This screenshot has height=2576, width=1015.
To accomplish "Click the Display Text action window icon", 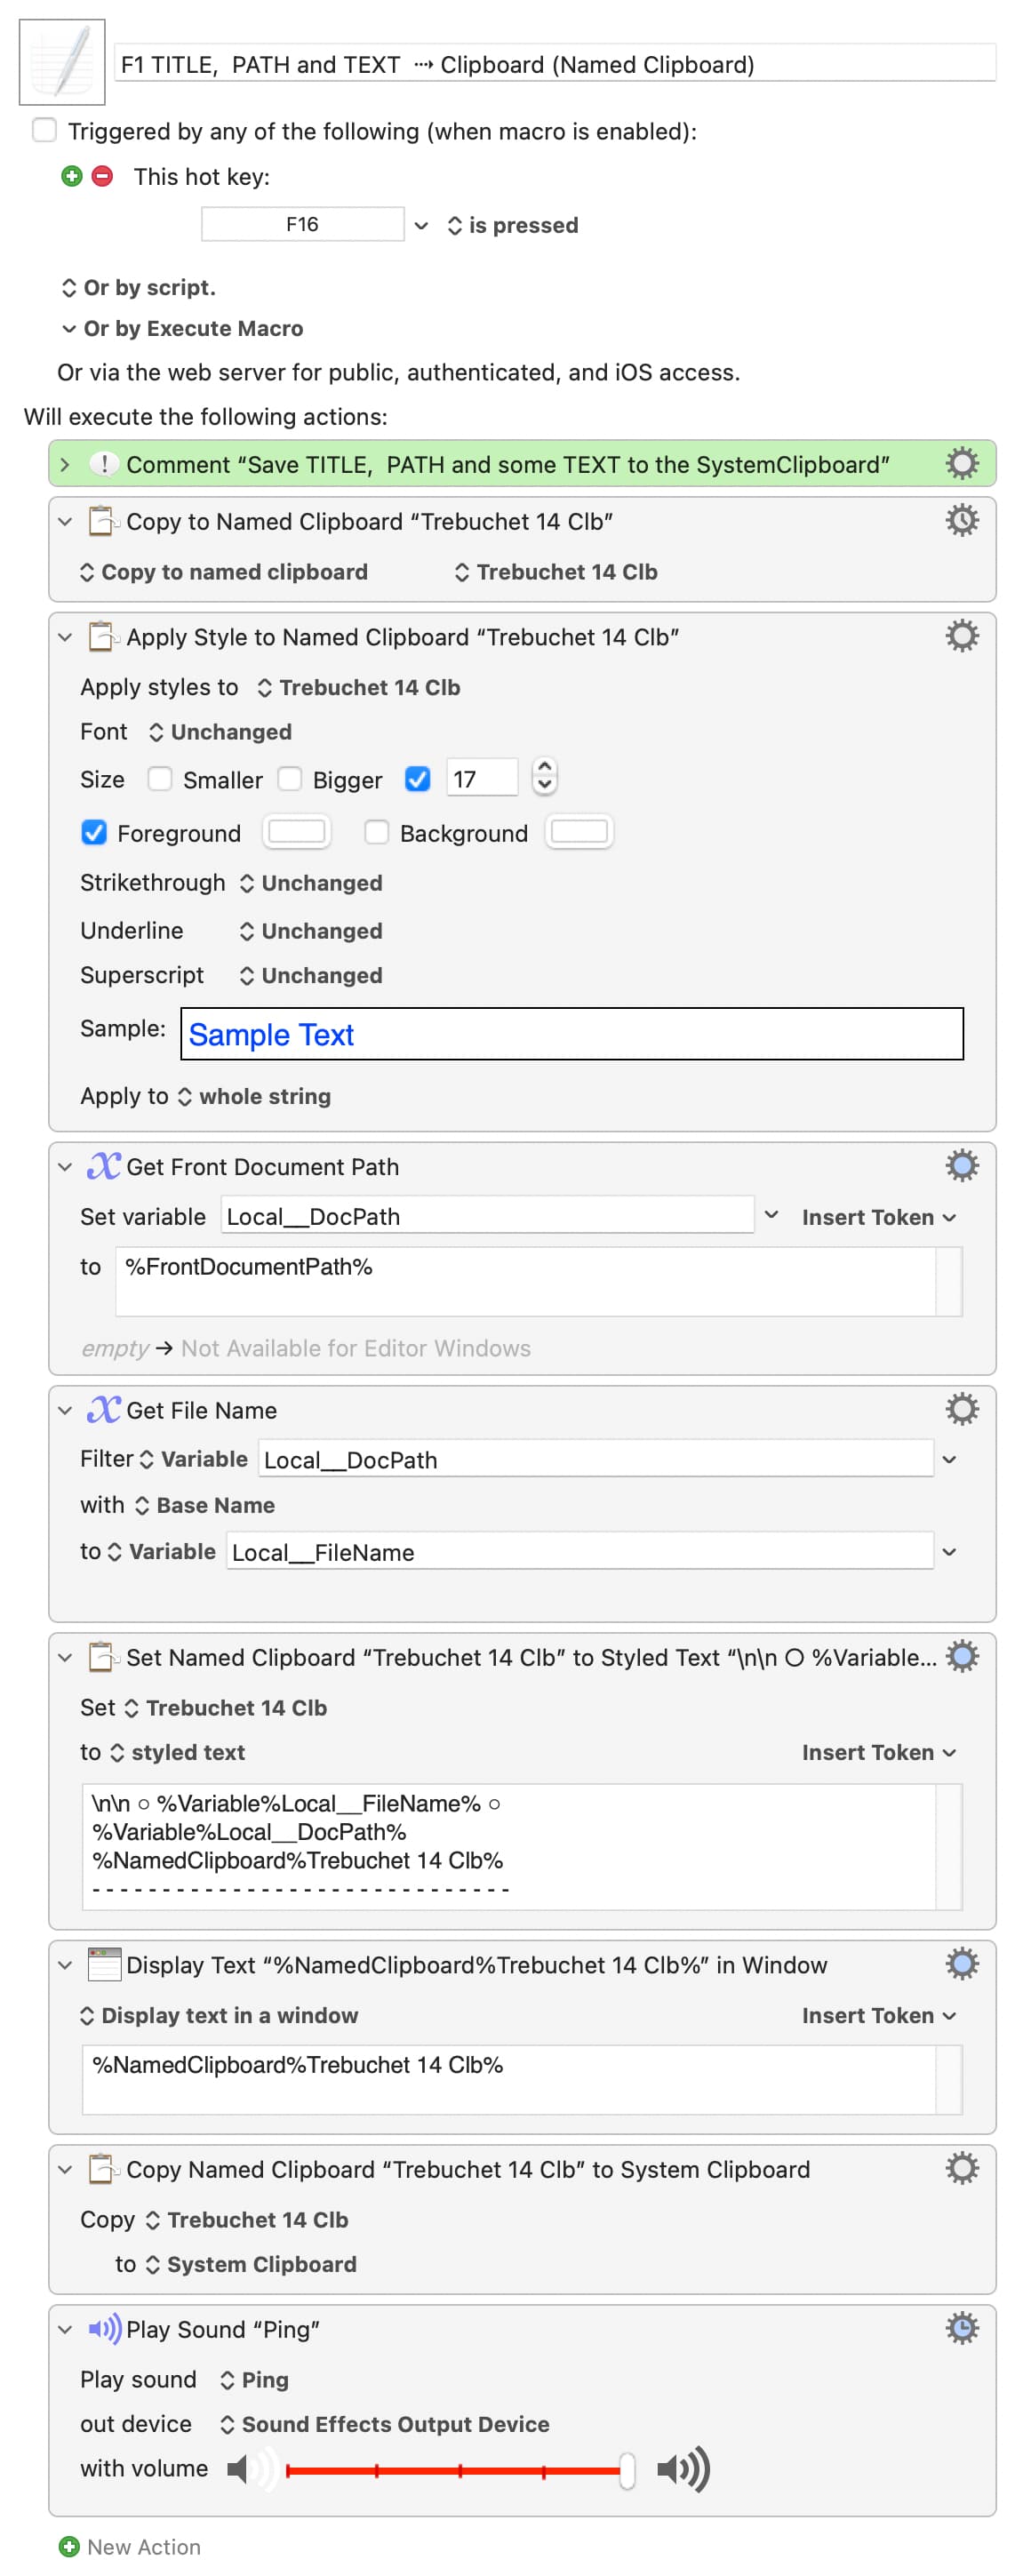I will [104, 1964].
